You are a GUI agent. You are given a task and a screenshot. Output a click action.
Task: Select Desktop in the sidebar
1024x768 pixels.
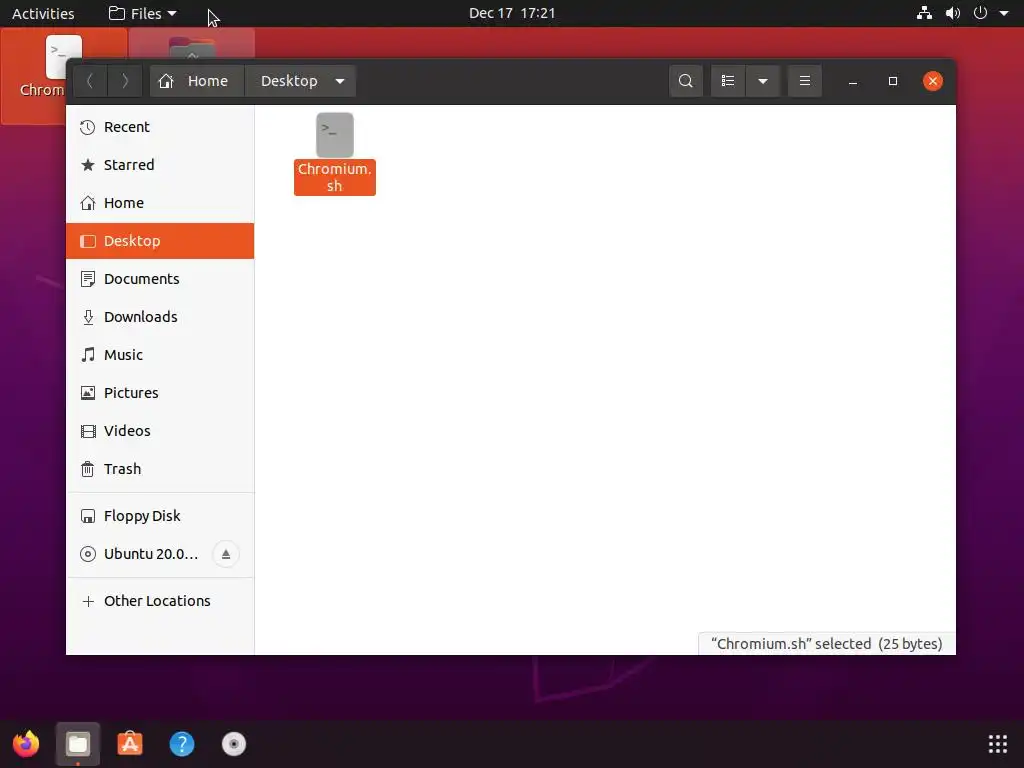point(160,241)
